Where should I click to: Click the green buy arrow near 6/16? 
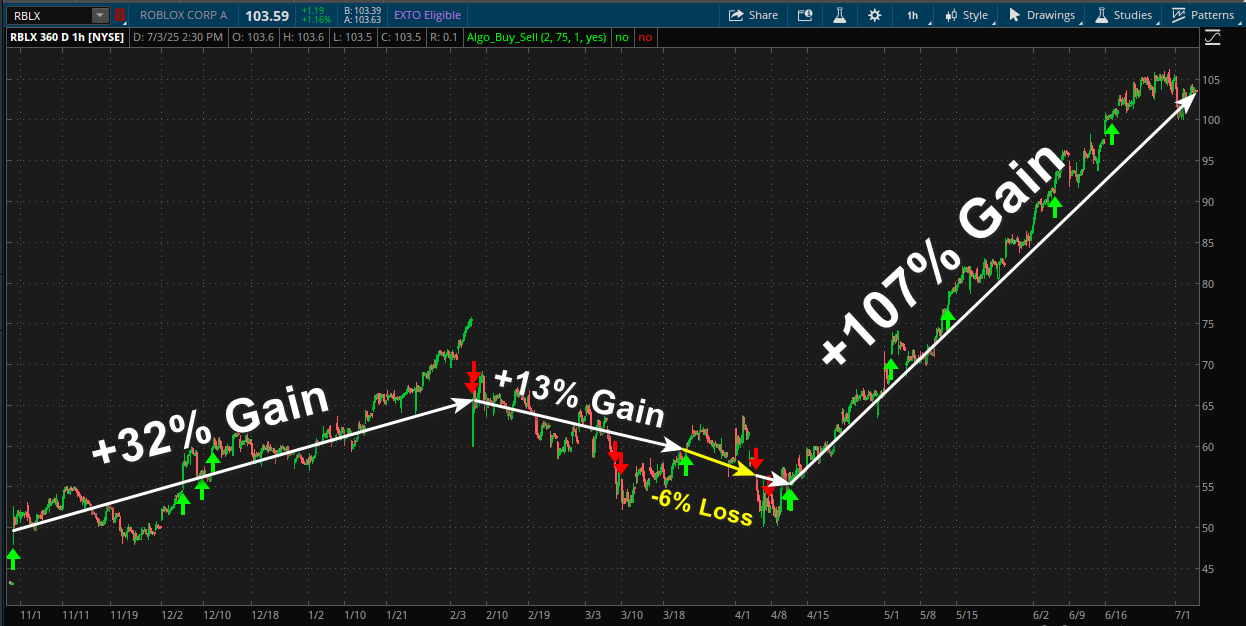(1111, 134)
